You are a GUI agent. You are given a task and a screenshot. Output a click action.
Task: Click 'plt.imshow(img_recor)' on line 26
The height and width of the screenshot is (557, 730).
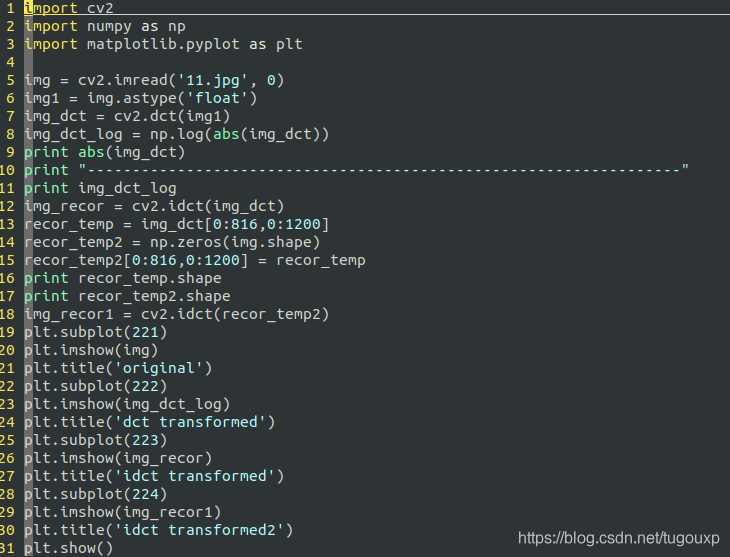118,458
